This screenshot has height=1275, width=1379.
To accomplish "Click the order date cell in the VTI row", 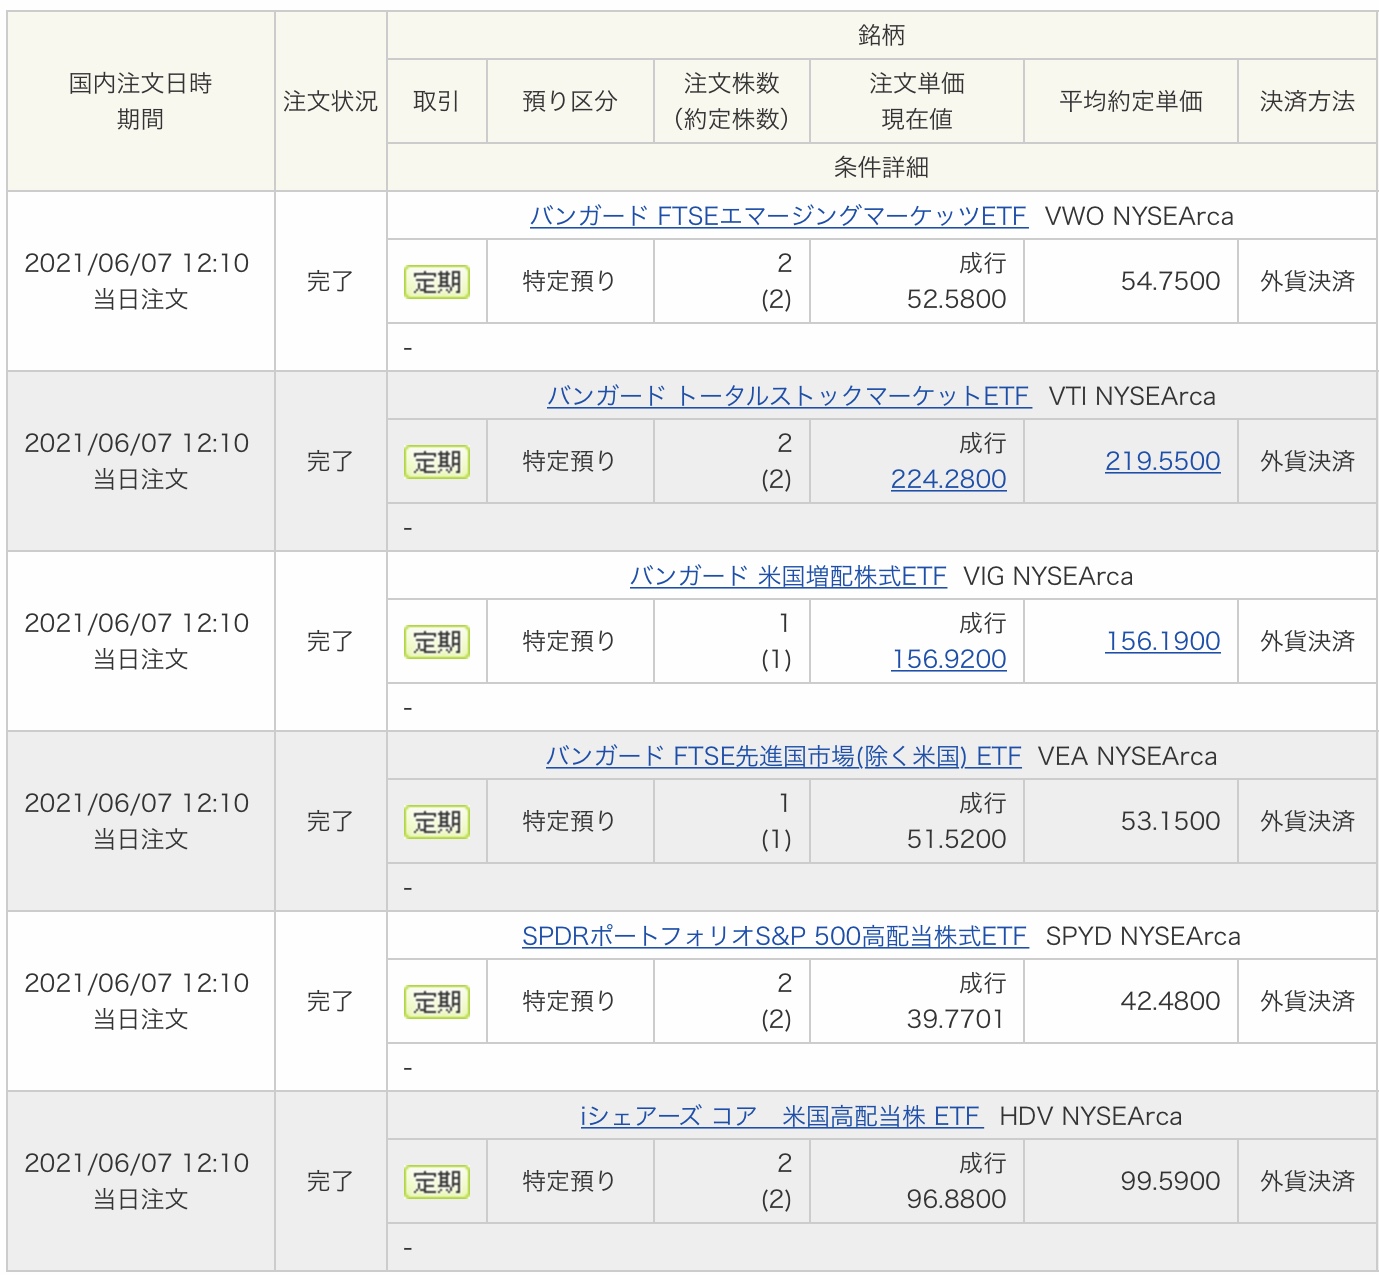I will pyautogui.click(x=141, y=461).
